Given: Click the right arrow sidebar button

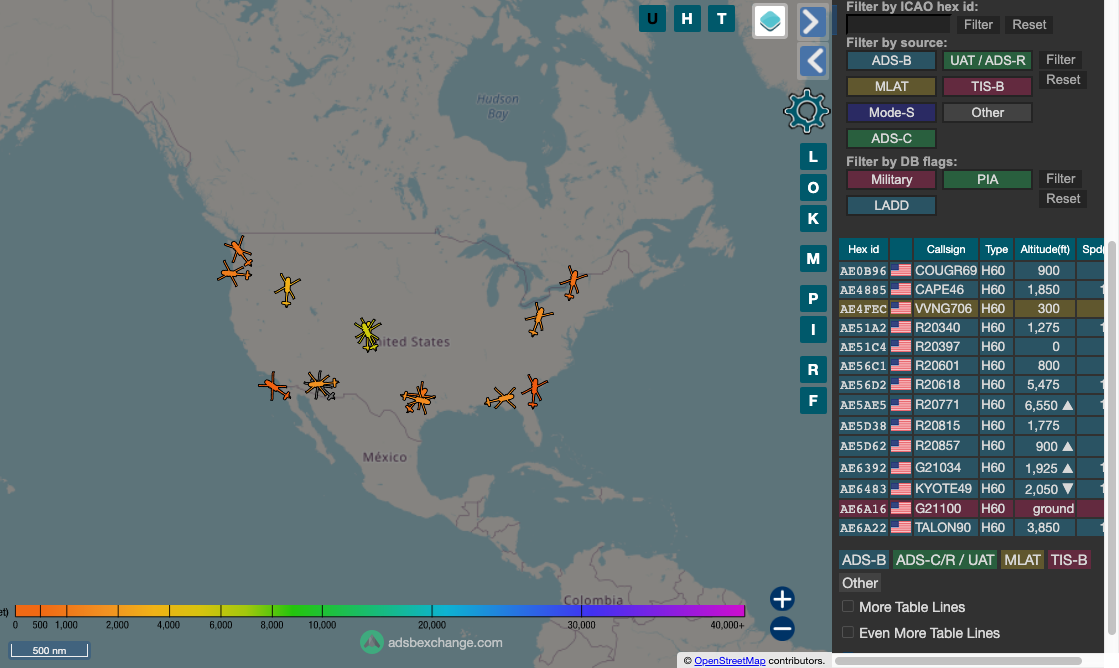Looking at the screenshot, I should tap(813, 21).
